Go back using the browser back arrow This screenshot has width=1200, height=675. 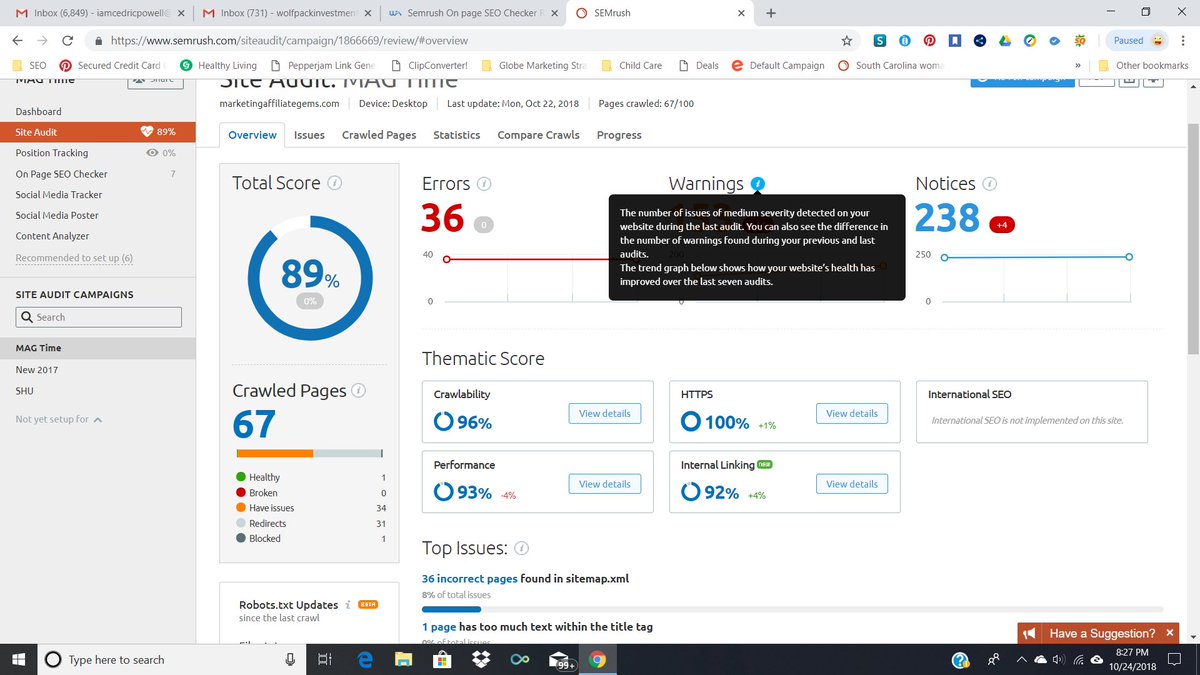click(x=16, y=41)
